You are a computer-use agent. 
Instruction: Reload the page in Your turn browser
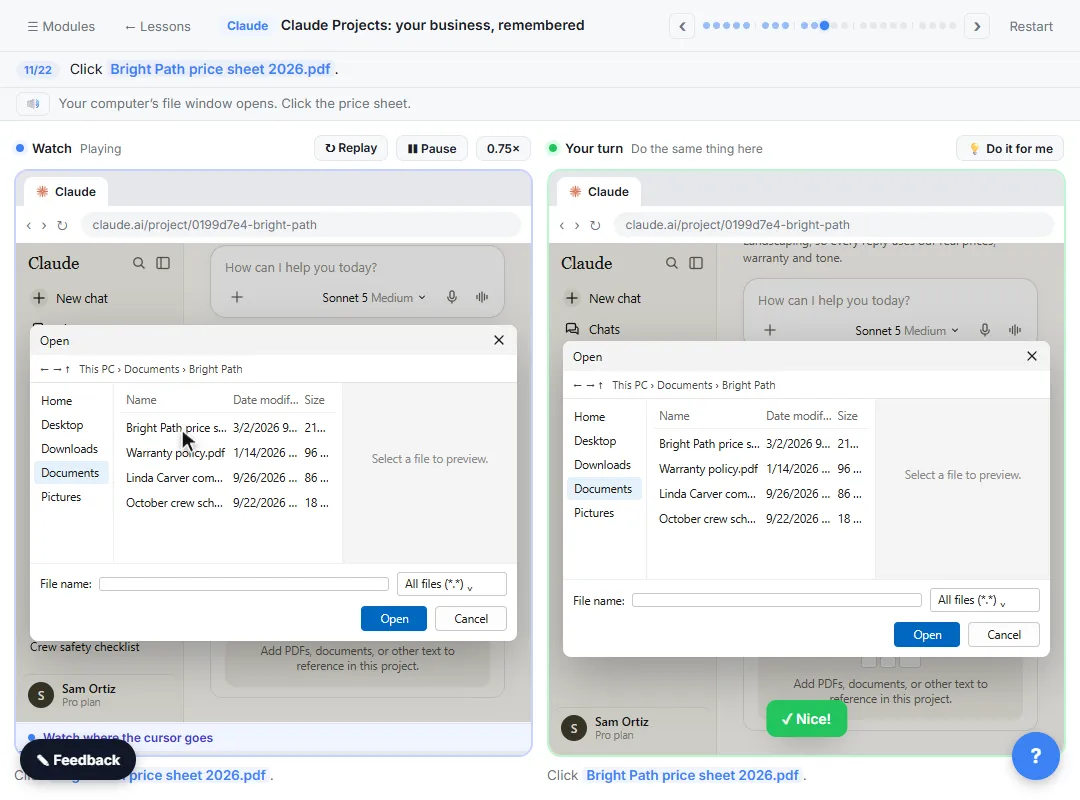(595, 225)
